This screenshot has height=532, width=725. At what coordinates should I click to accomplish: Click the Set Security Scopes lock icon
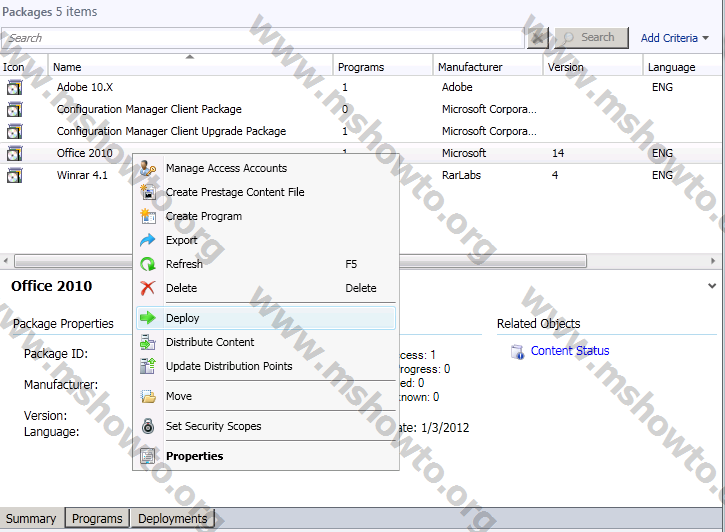(148, 426)
